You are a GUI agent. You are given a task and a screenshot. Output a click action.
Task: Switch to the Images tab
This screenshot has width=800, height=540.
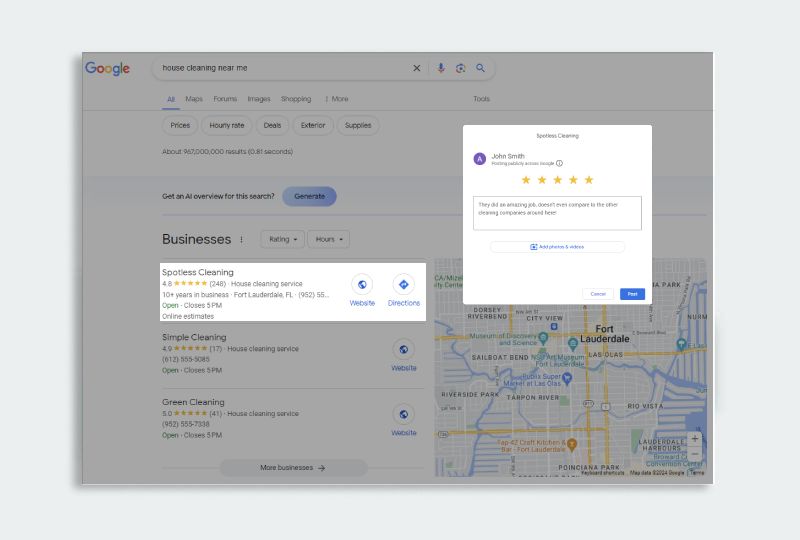tap(259, 99)
